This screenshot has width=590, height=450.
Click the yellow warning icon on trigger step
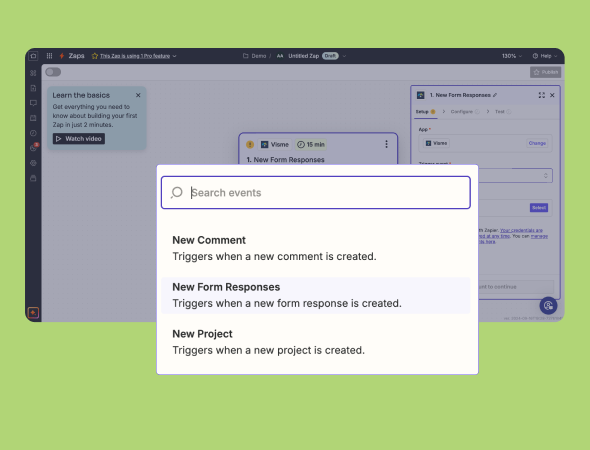click(x=250, y=144)
